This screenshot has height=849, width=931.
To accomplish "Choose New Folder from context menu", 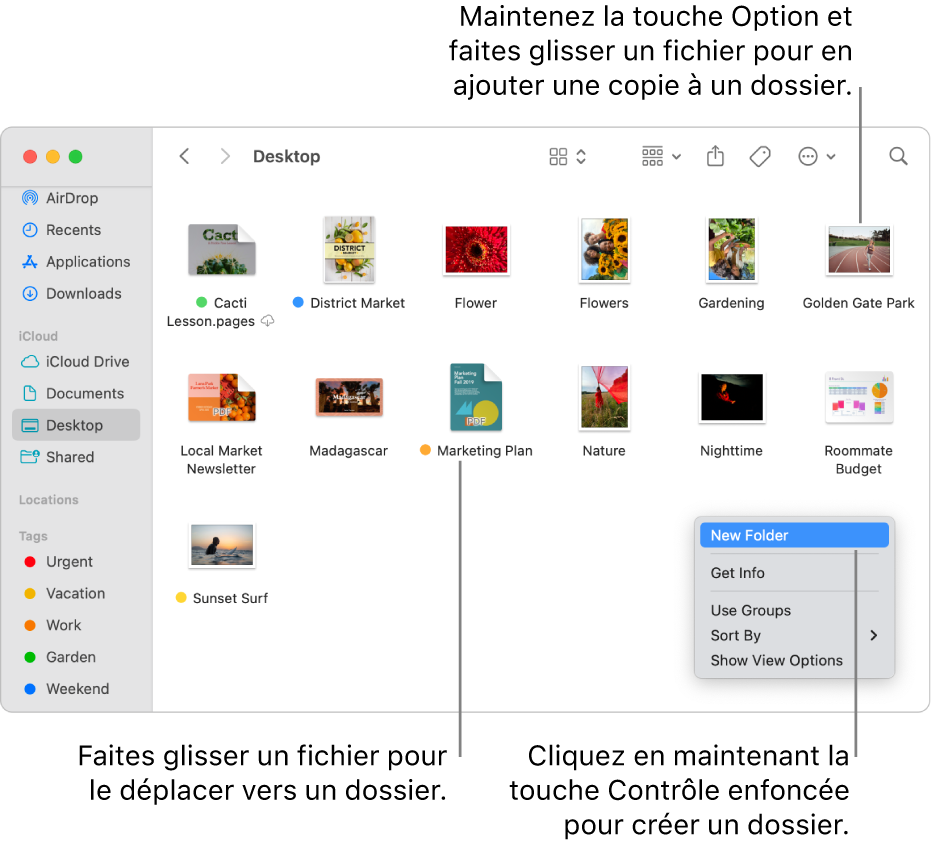I will tap(794, 536).
